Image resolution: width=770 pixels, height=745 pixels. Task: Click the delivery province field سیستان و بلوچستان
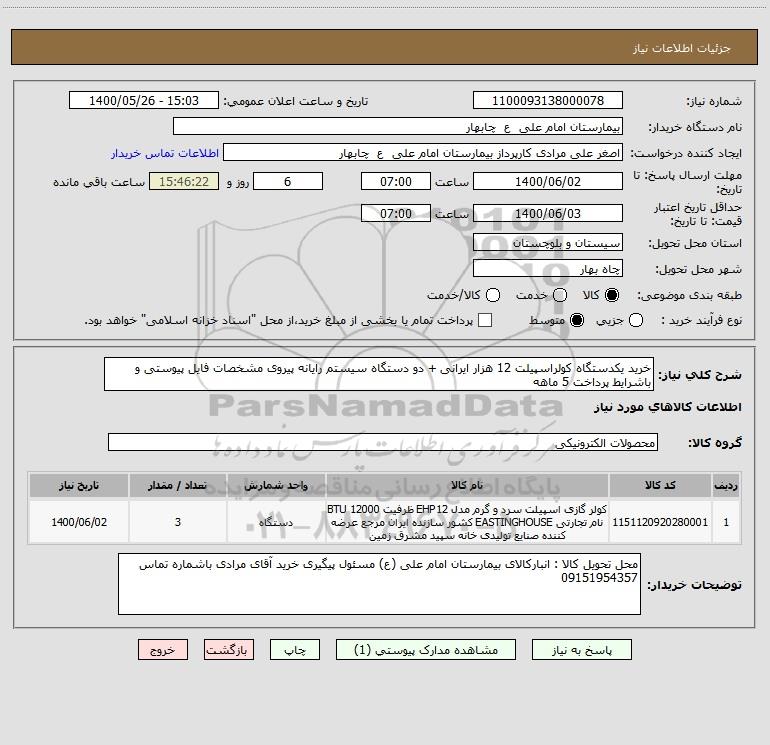[x=548, y=242]
